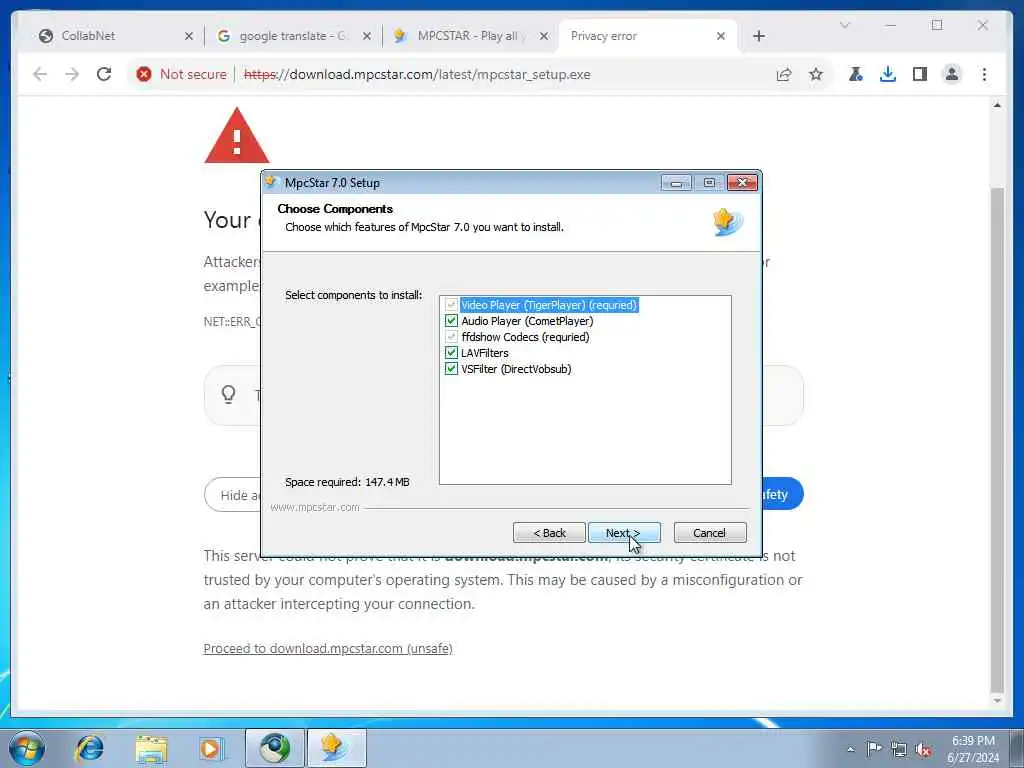Screen dimensions: 1024x768
Task: Switch to the google translate tab
Action: (293, 36)
